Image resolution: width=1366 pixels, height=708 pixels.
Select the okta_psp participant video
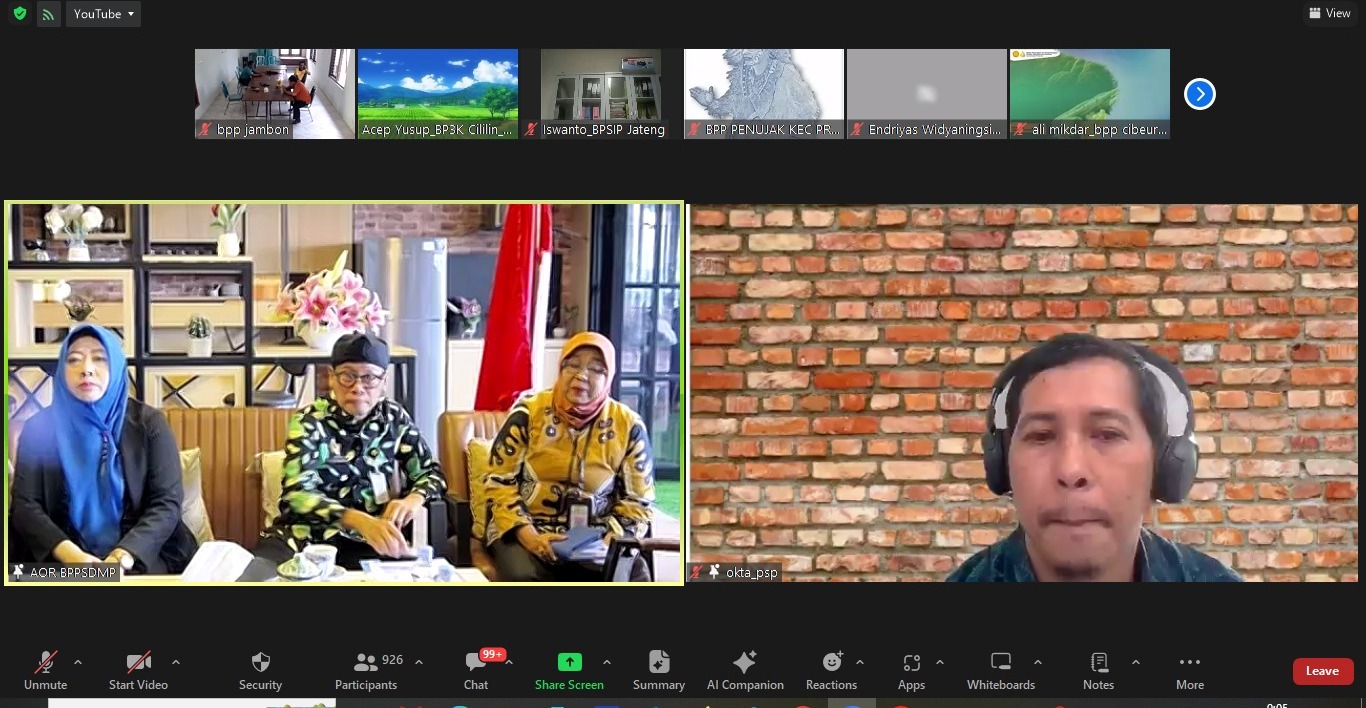[x=1022, y=392]
